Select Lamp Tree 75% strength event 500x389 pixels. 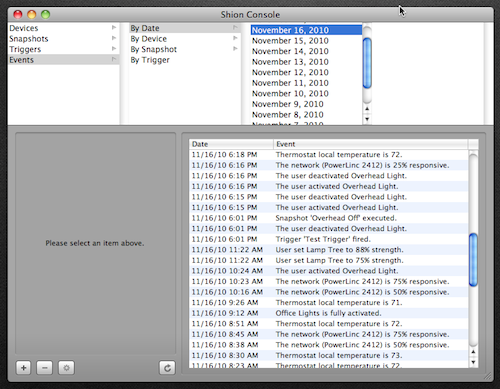click(329, 260)
